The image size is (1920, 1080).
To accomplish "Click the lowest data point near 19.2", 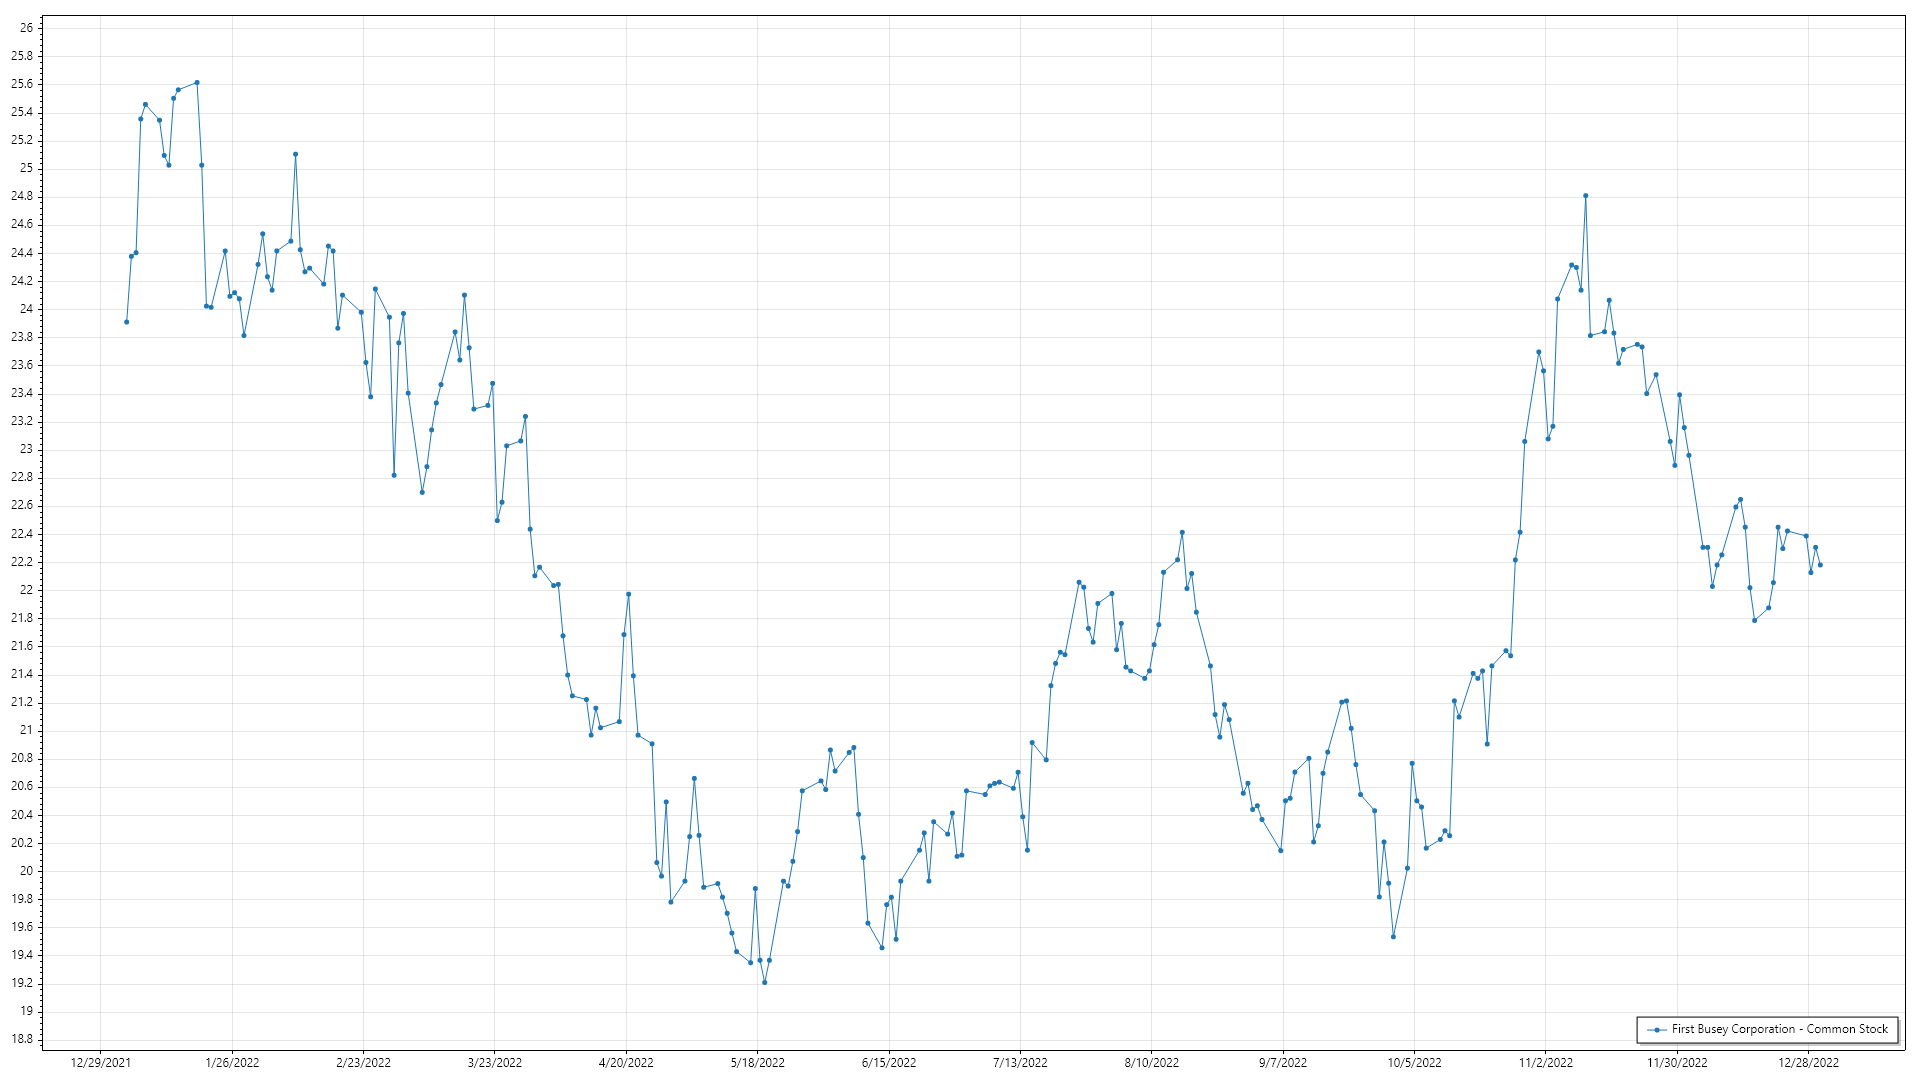I will 764,983.
